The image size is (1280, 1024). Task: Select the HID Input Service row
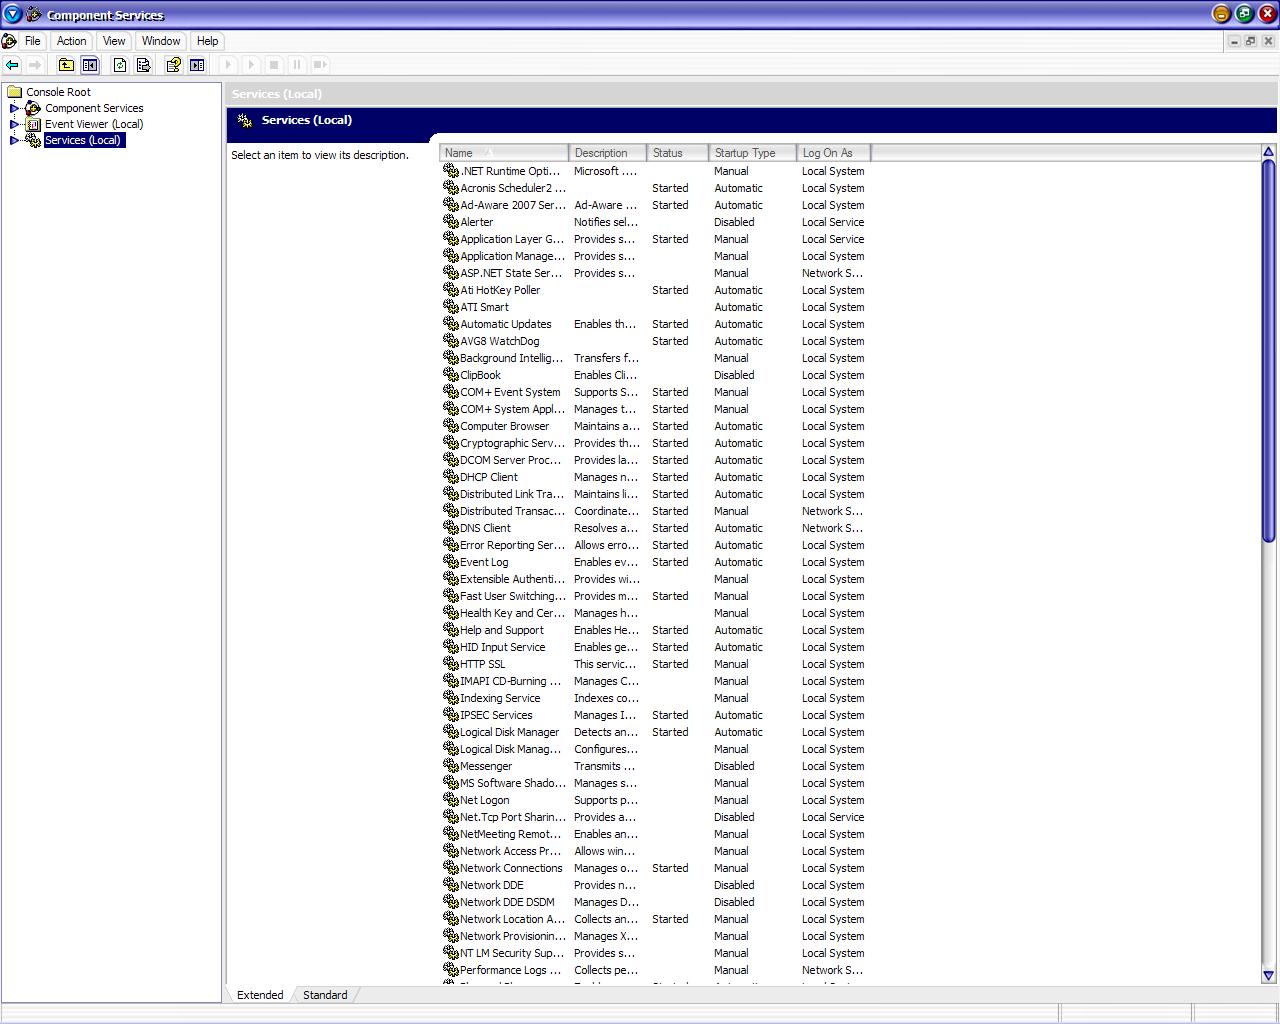click(654, 647)
